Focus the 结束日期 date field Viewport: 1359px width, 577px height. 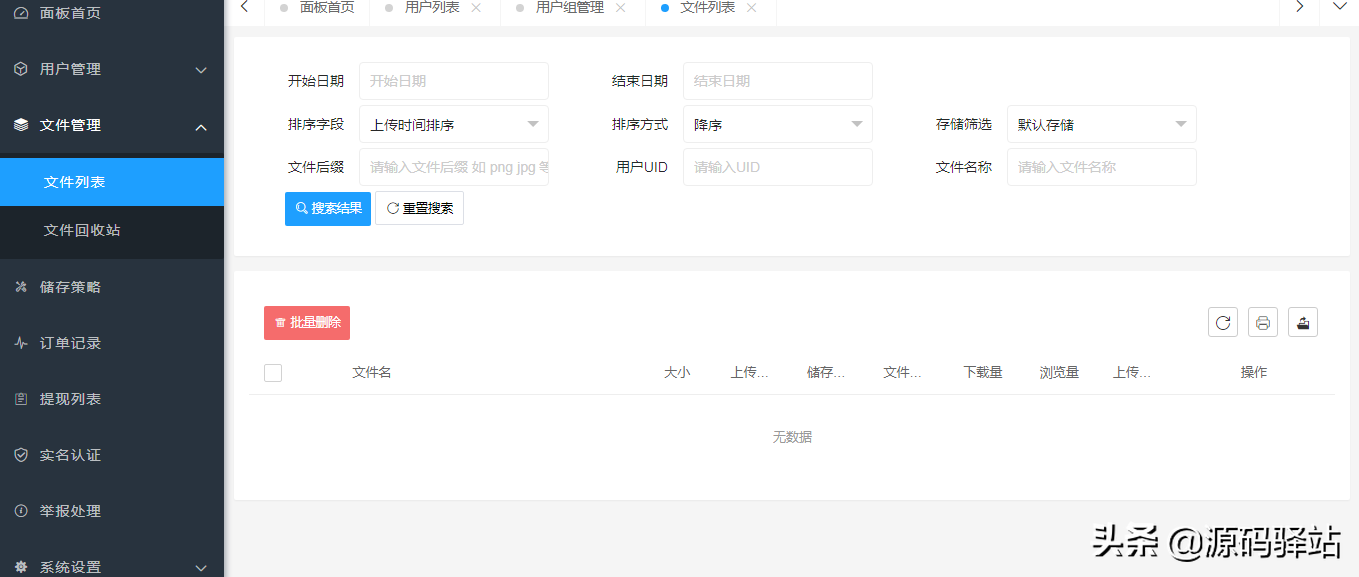point(777,81)
